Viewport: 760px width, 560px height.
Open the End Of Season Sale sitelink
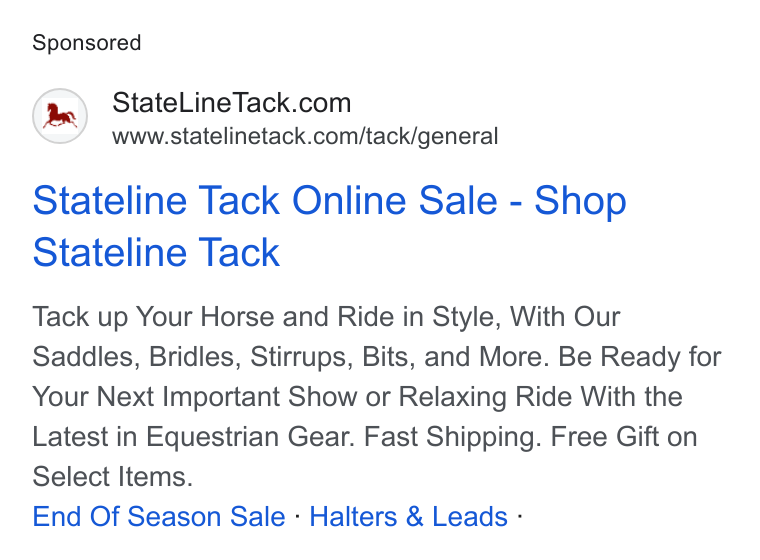(x=159, y=516)
